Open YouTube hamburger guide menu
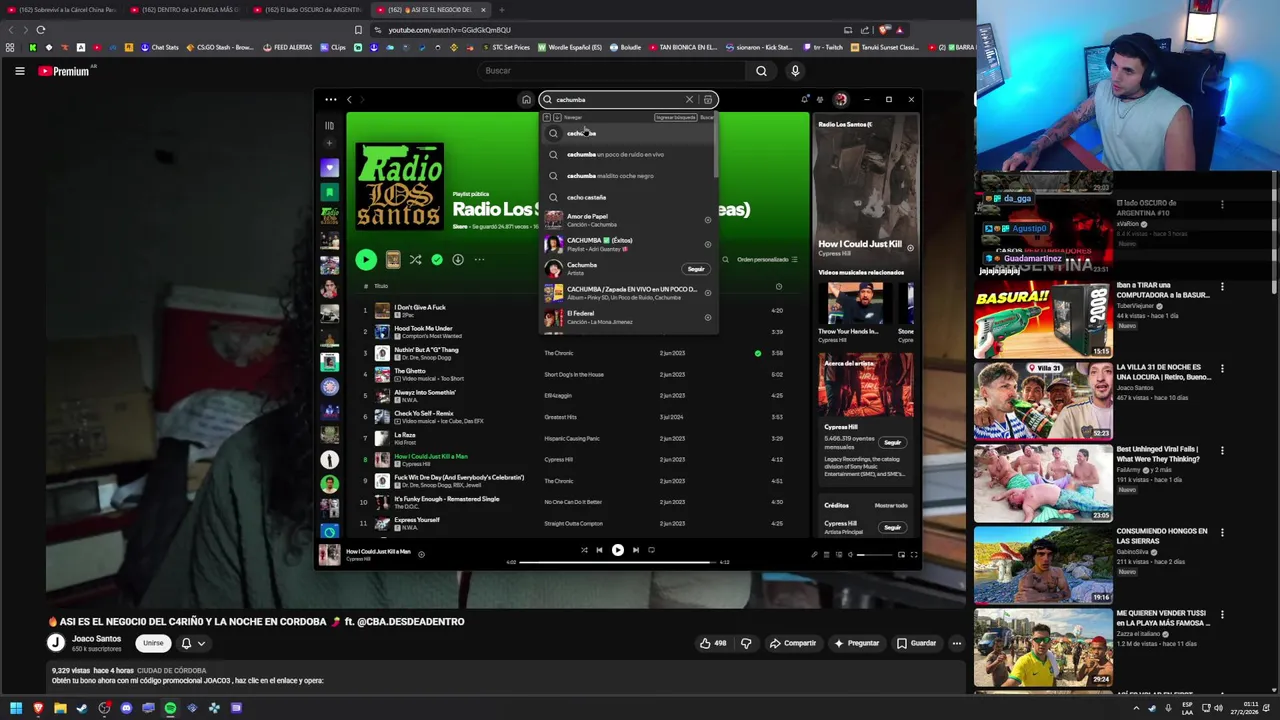1280x720 pixels. [x=19, y=71]
